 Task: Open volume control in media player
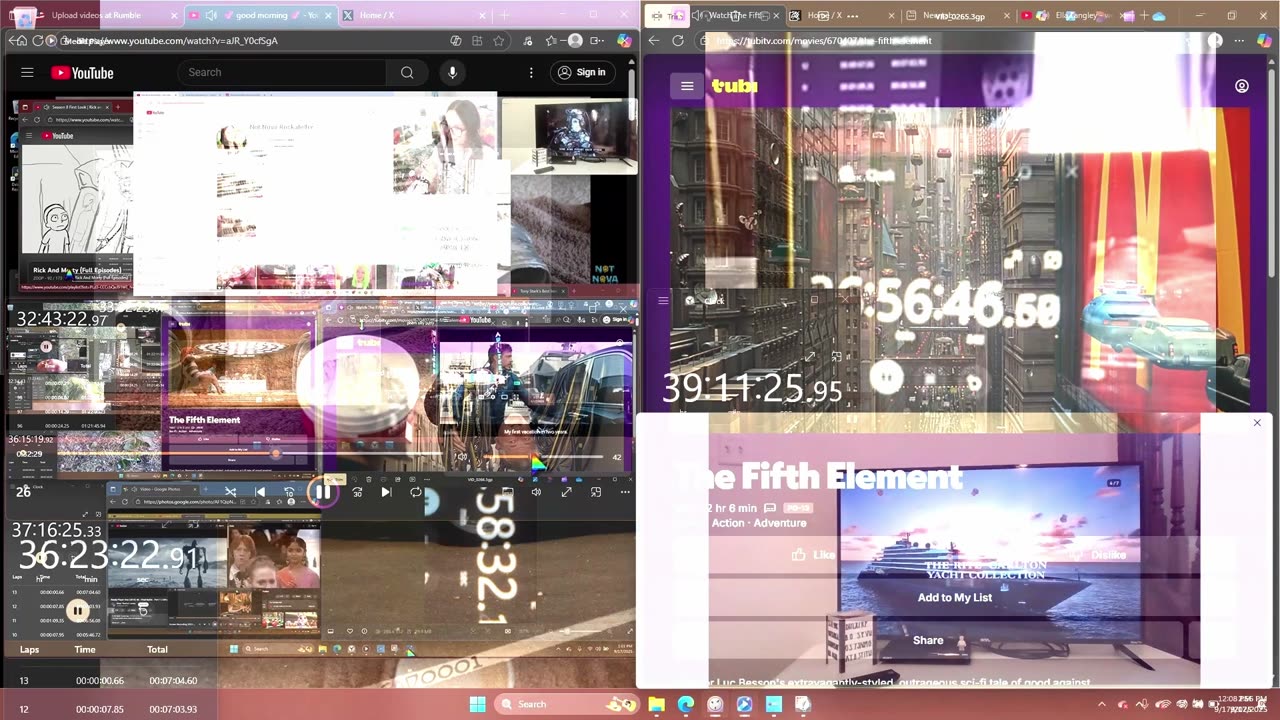coord(536,492)
